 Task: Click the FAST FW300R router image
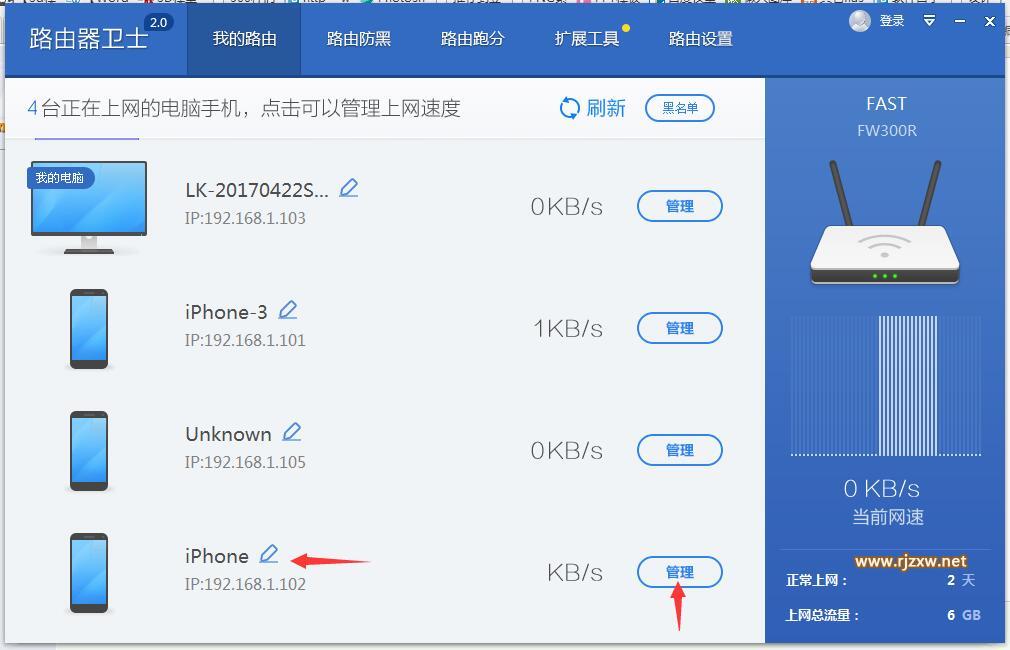(885, 223)
